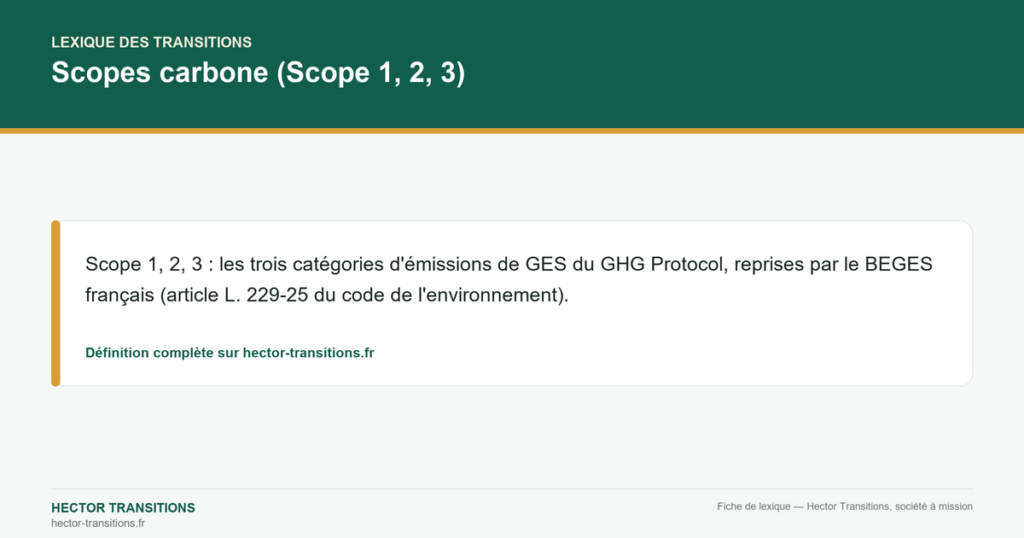Click the 'LEXIQUE DES TRANSITIONS' header label

pyautogui.click(x=152, y=42)
